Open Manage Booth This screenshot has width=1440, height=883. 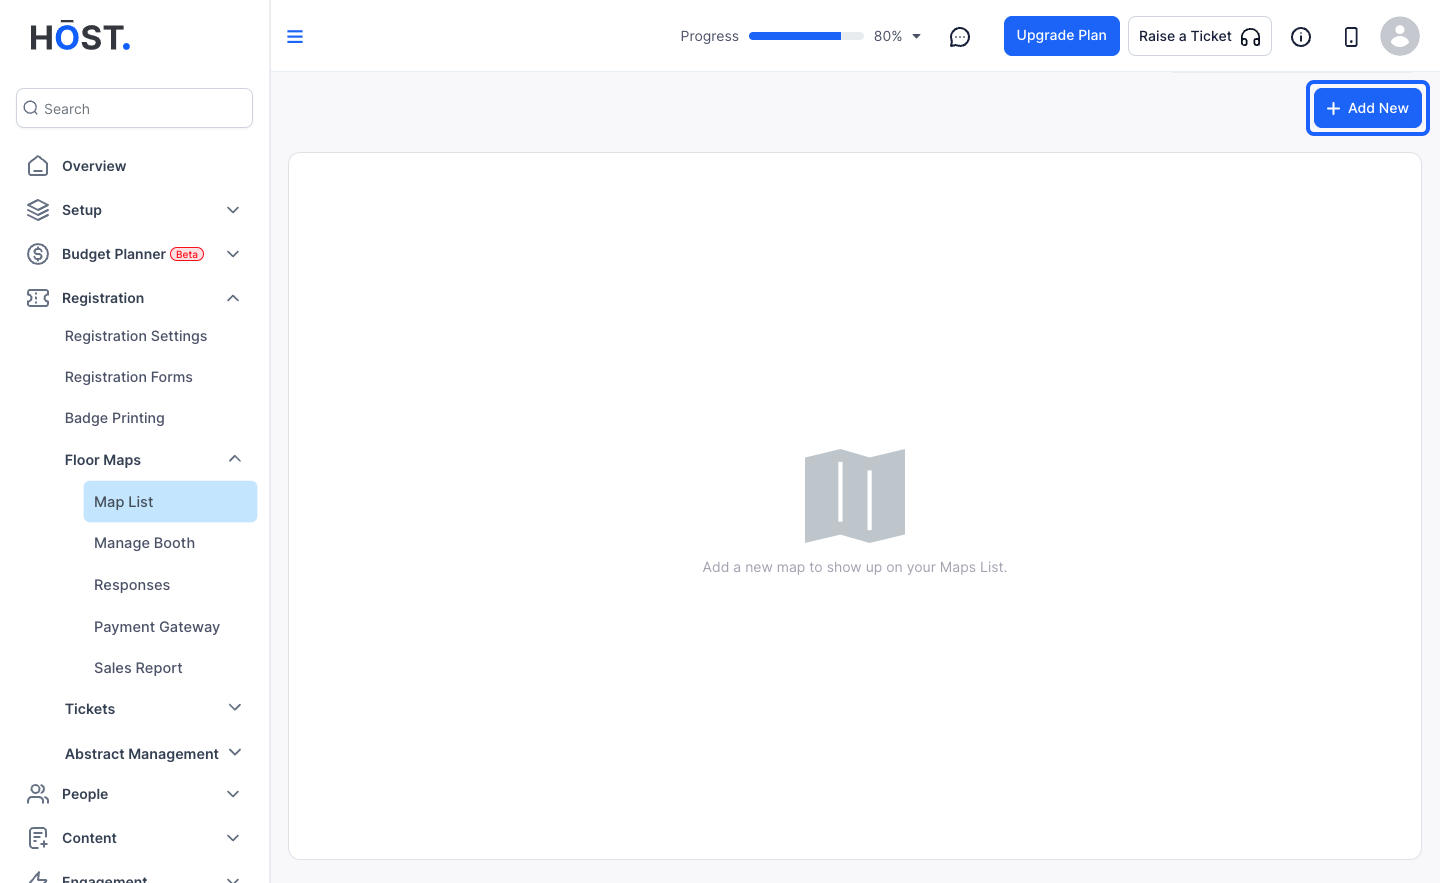click(x=144, y=543)
